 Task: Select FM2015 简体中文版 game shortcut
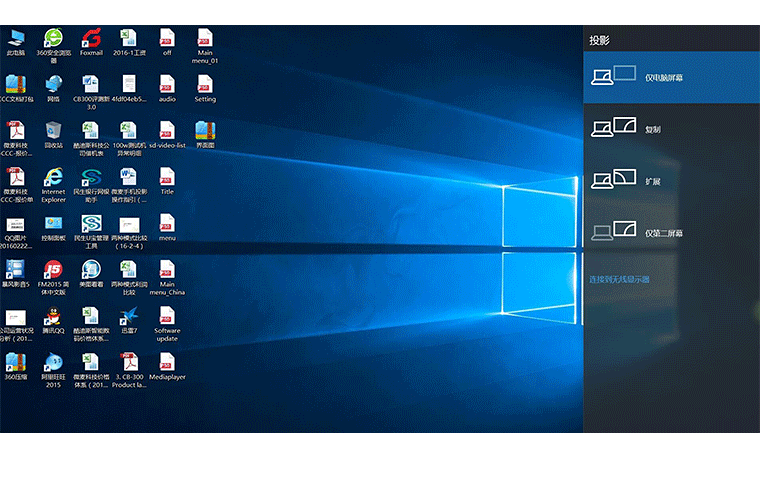tap(53, 277)
